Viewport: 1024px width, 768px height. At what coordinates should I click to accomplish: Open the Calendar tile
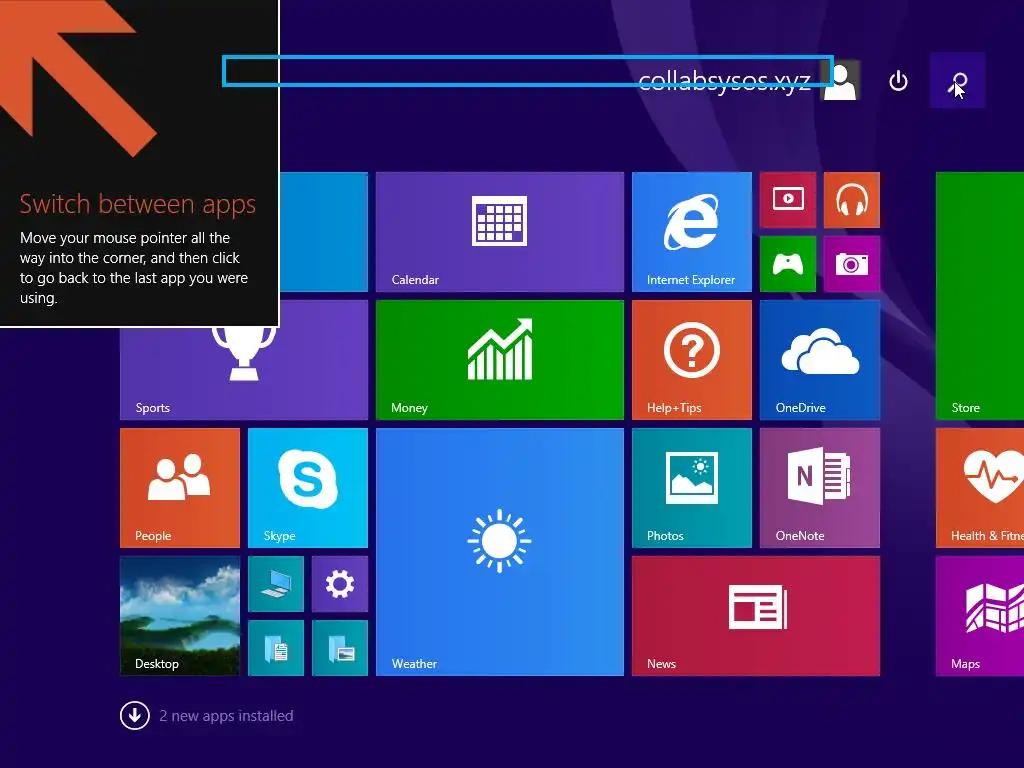500,232
